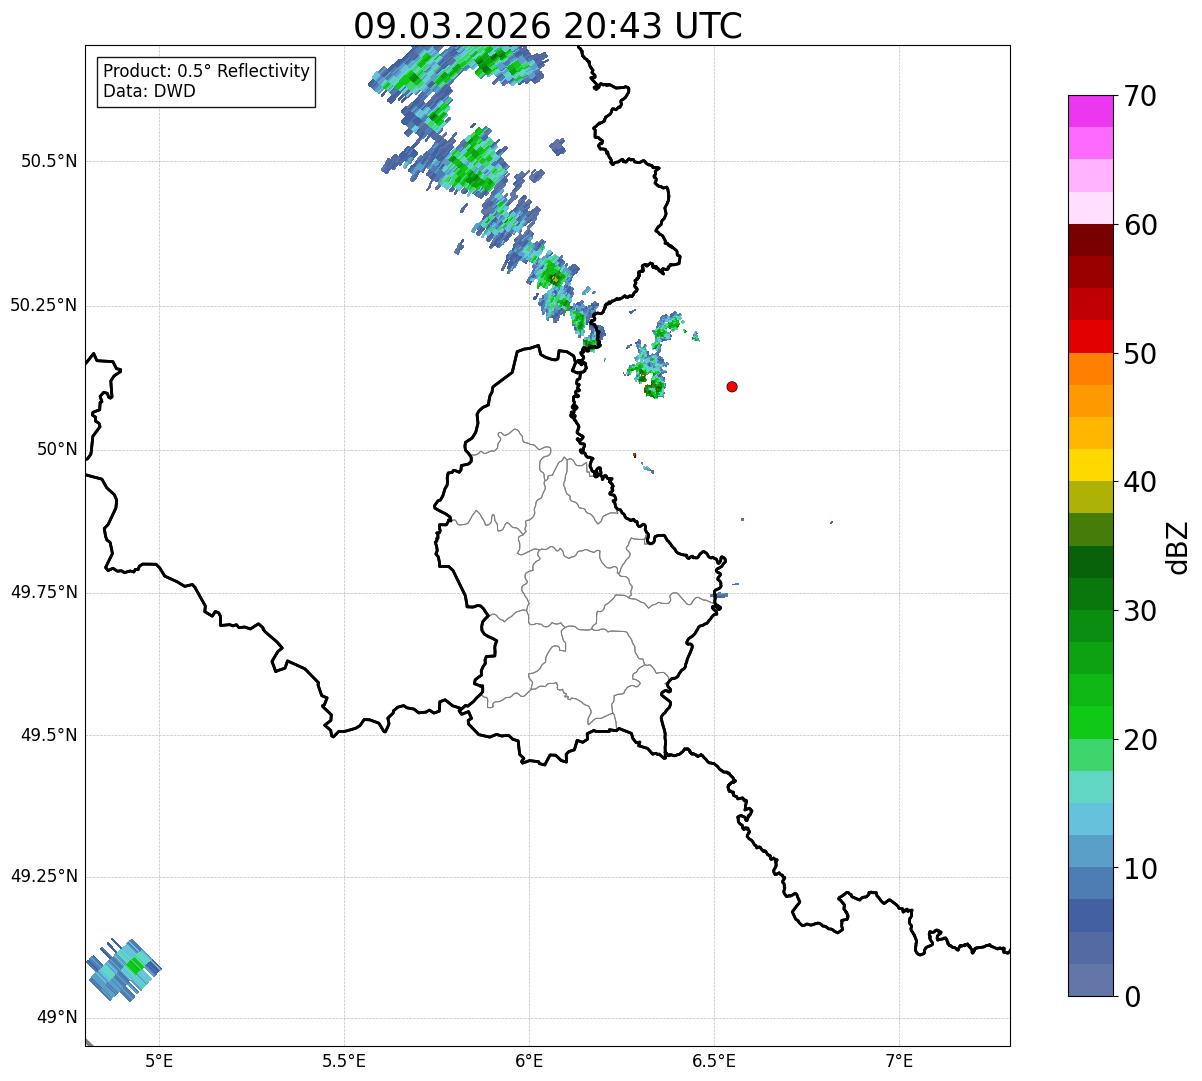Click the colorbar 0 tick label
Screen dimensions: 1202x1081
pos(1132,997)
